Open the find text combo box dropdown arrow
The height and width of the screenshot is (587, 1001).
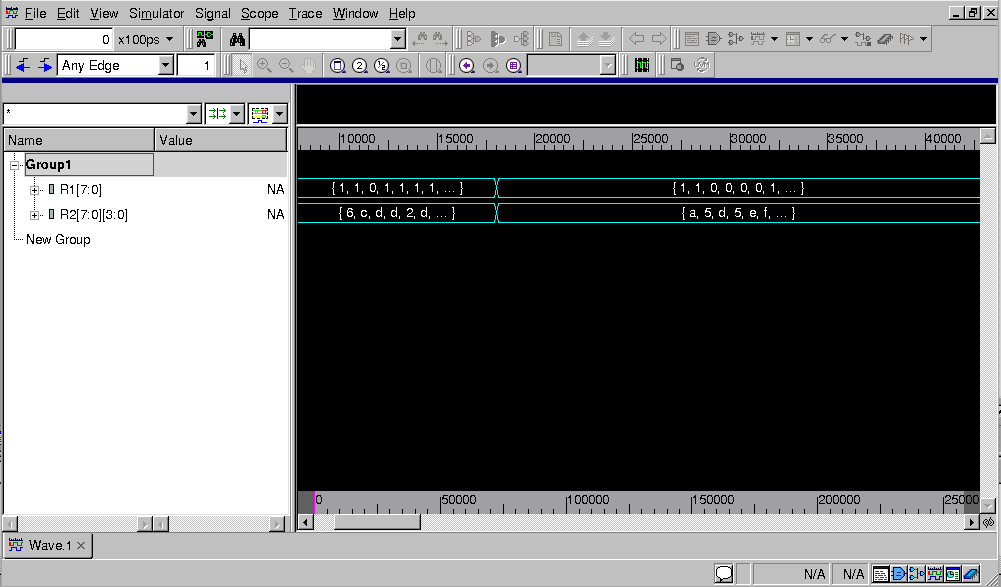pyautogui.click(x=398, y=39)
